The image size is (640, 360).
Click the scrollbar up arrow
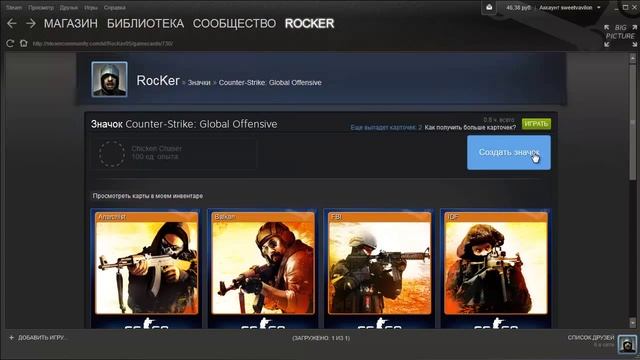point(632,58)
